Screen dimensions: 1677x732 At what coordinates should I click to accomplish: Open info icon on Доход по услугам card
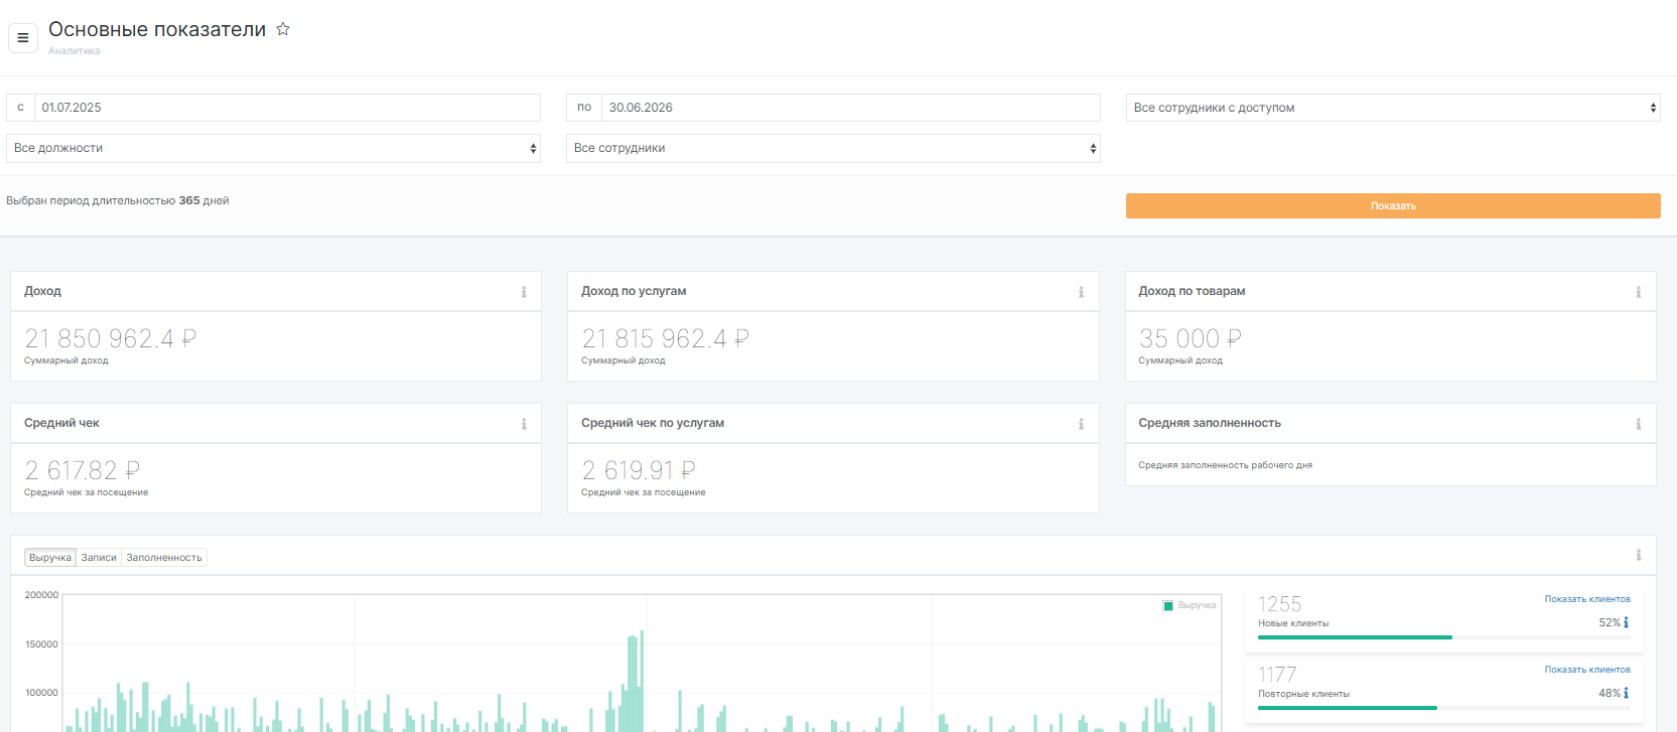[x=1081, y=292]
